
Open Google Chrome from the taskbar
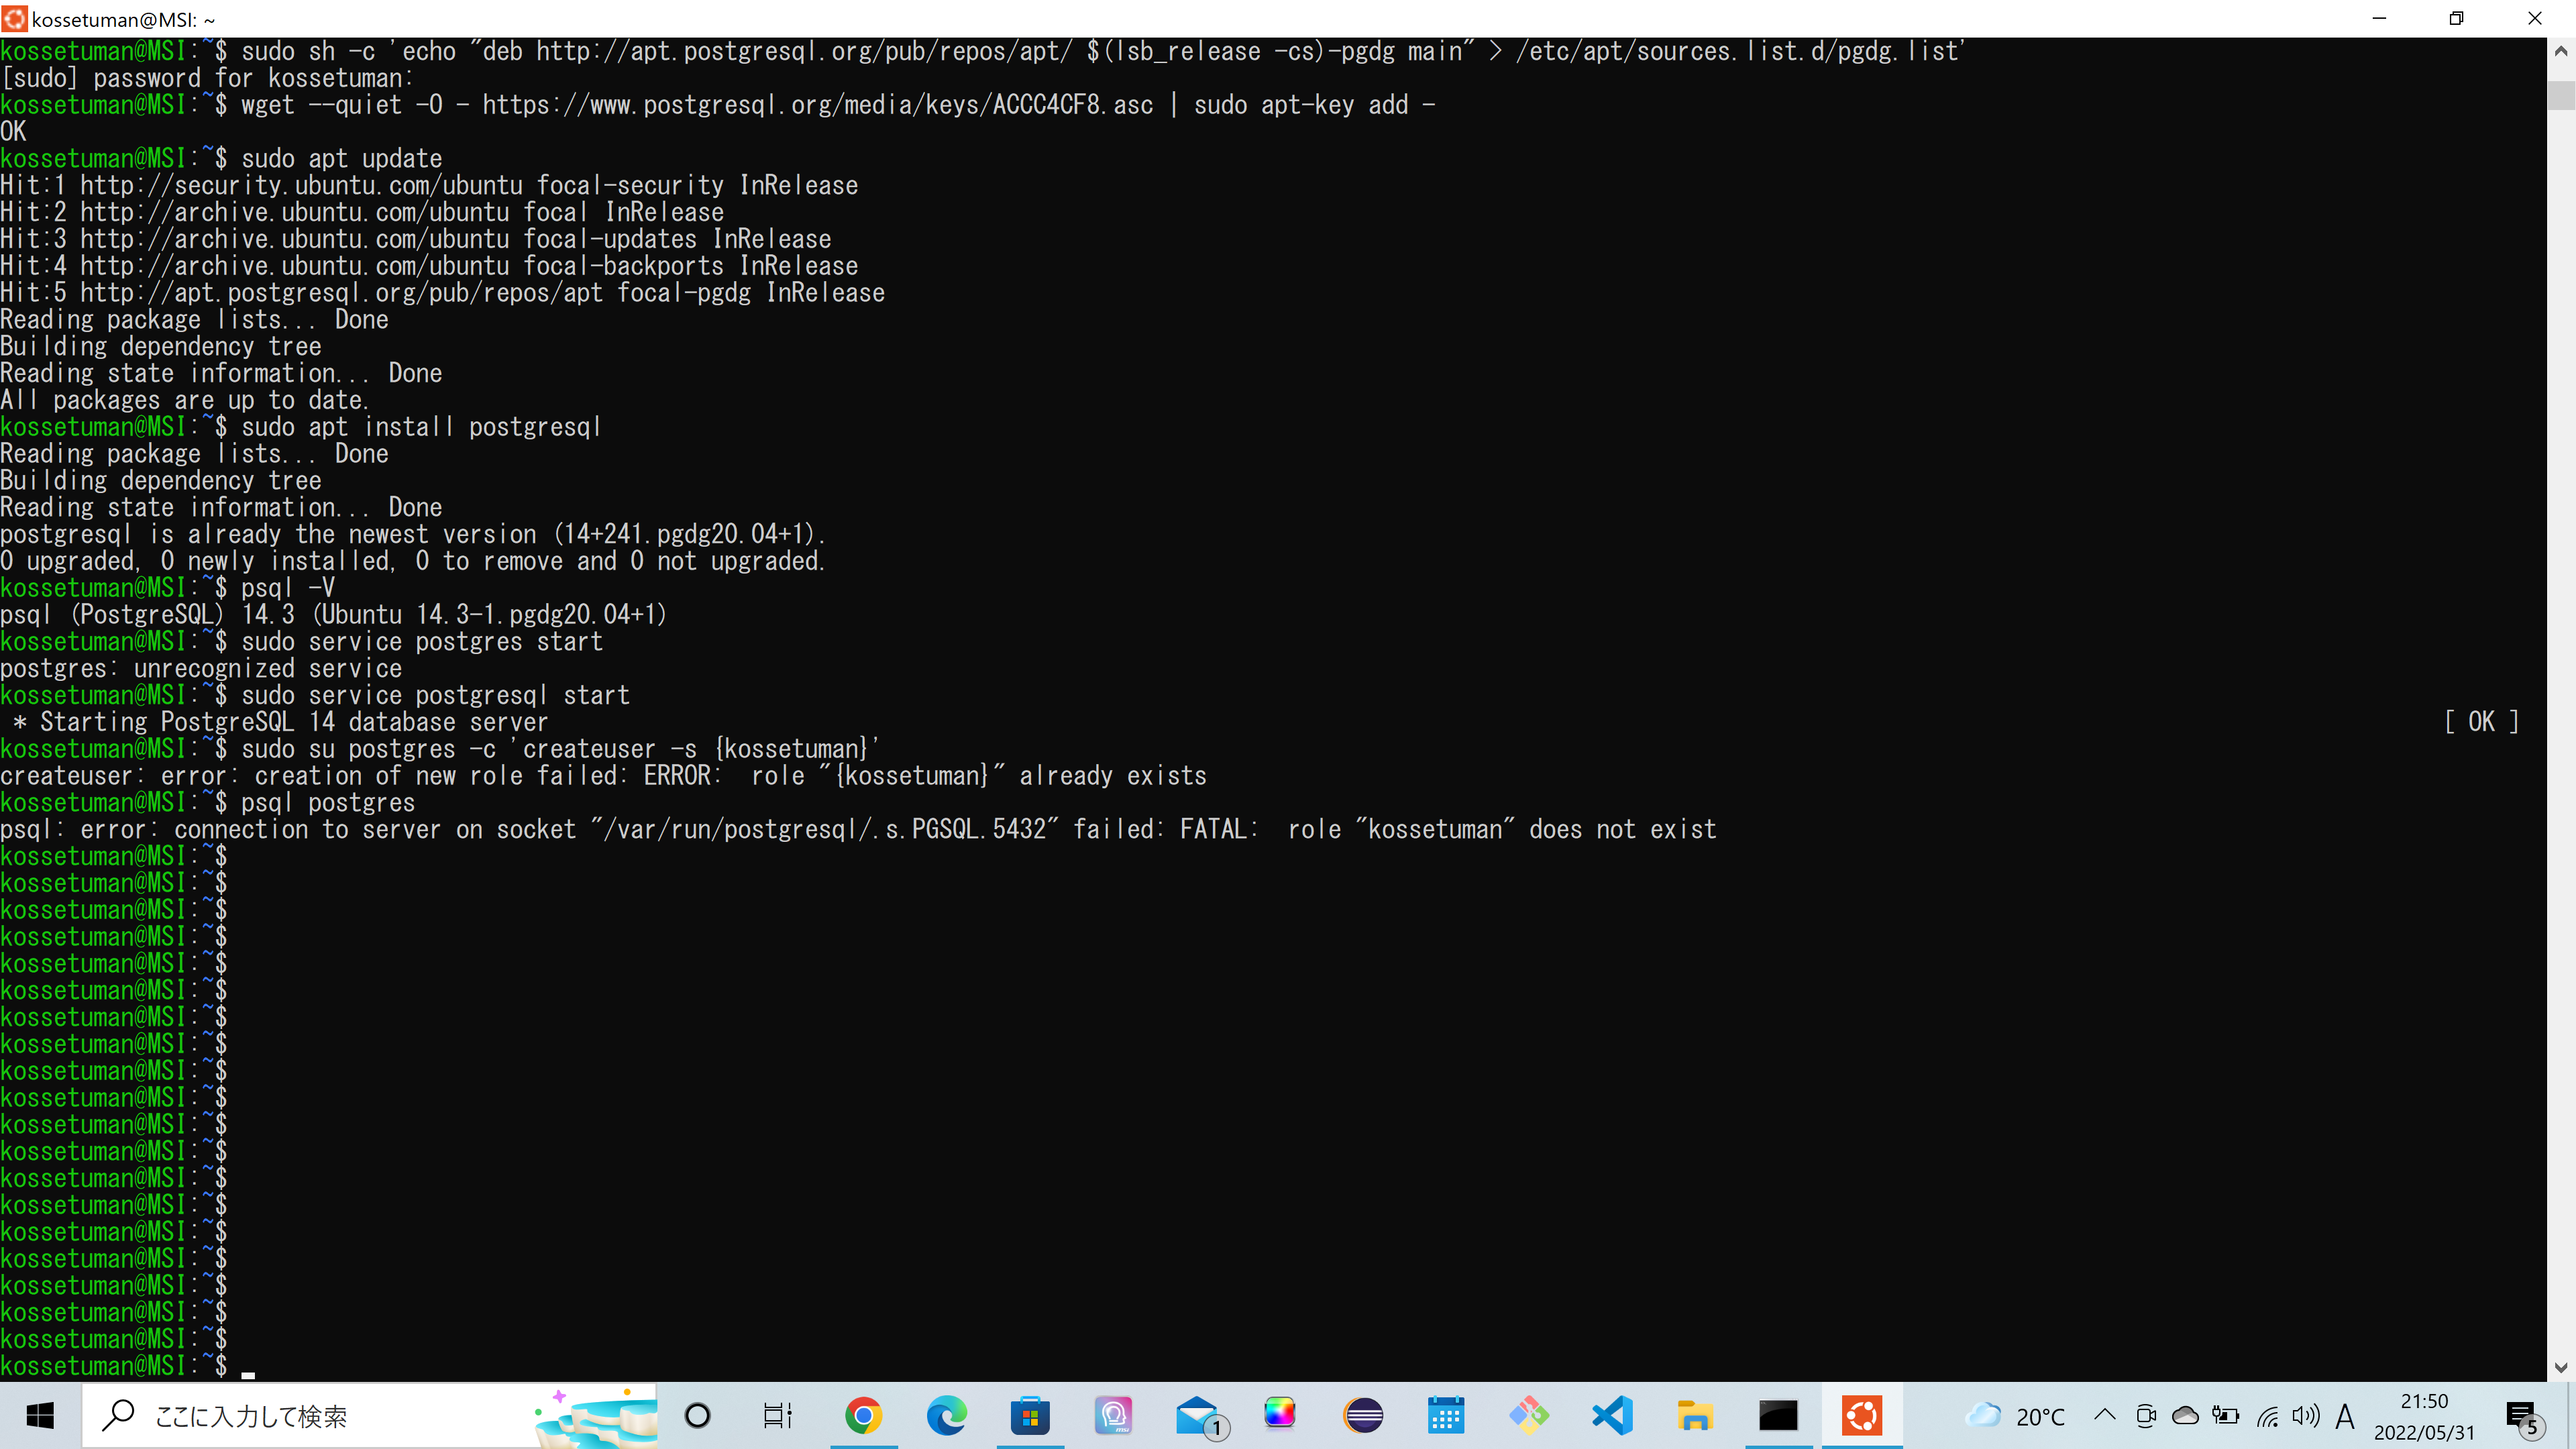(x=863, y=1416)
